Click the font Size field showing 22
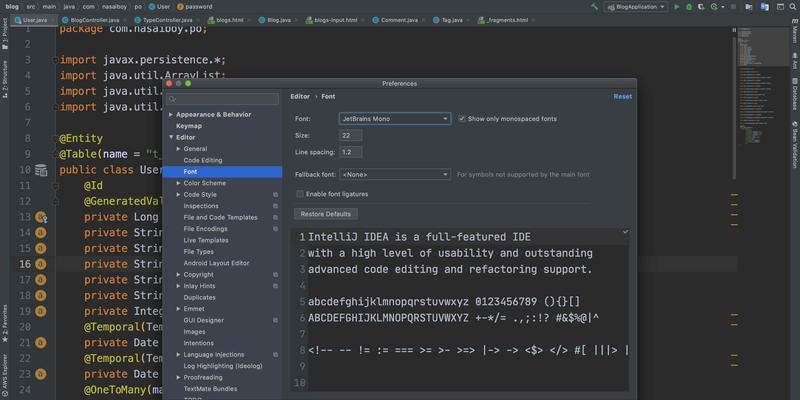Viewport: 800px width, 400px height. [351, 136]
